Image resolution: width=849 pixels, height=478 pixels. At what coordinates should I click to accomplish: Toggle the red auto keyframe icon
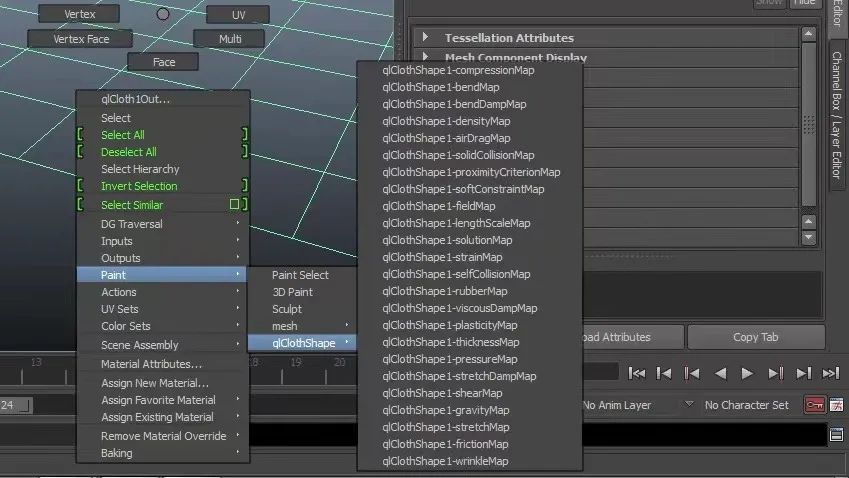pyautogui.click(x=814, y=404)
